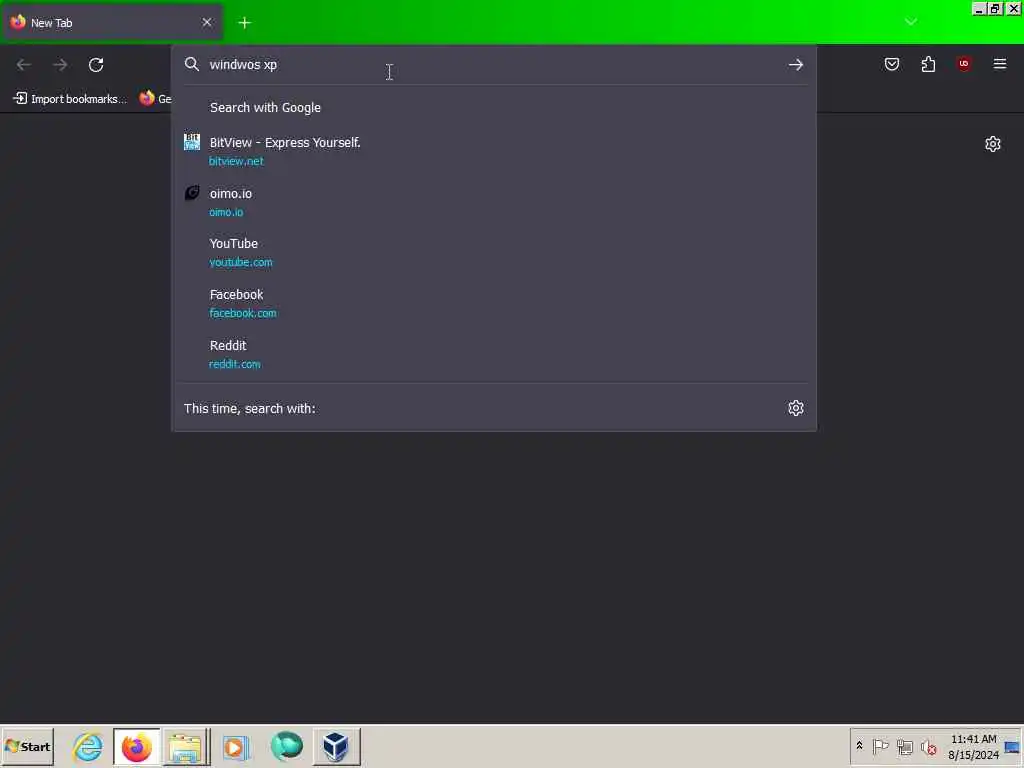Click the BitView favicon in suggestions
This screenshot has width=1024, height=768.
coord(192,142)
